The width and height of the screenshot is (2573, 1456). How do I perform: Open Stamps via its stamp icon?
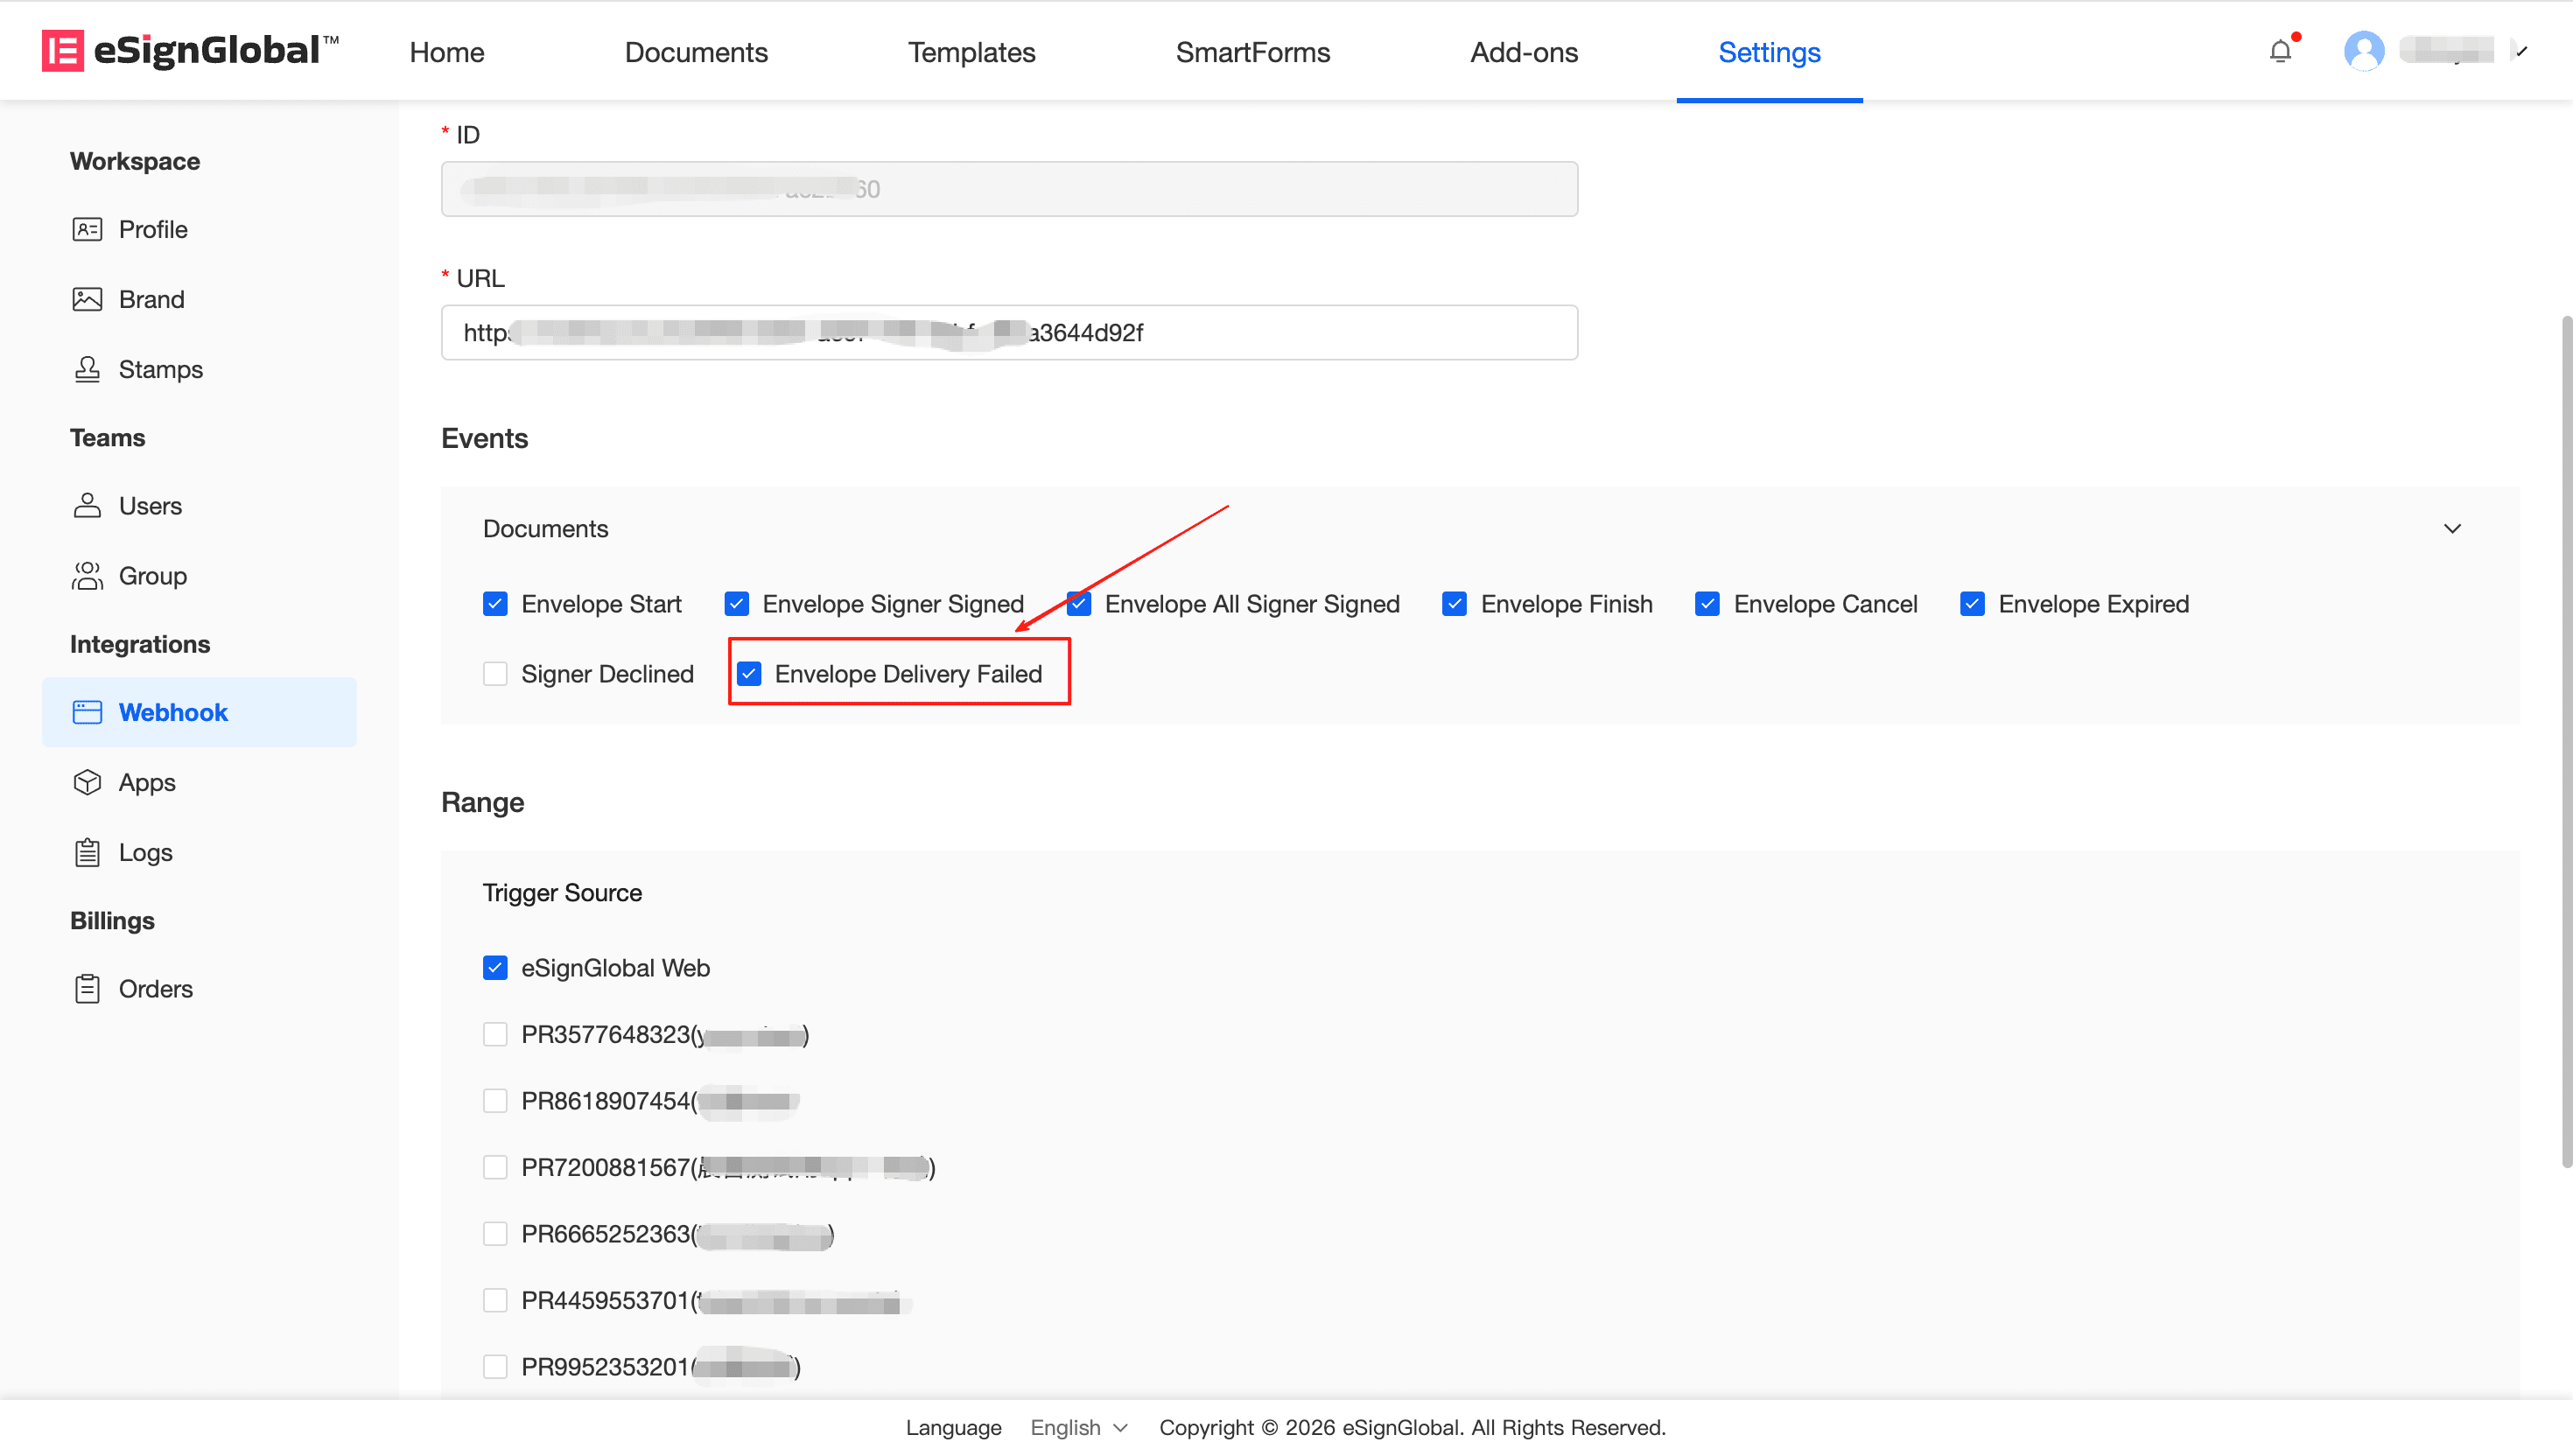(x=87, y=369)
